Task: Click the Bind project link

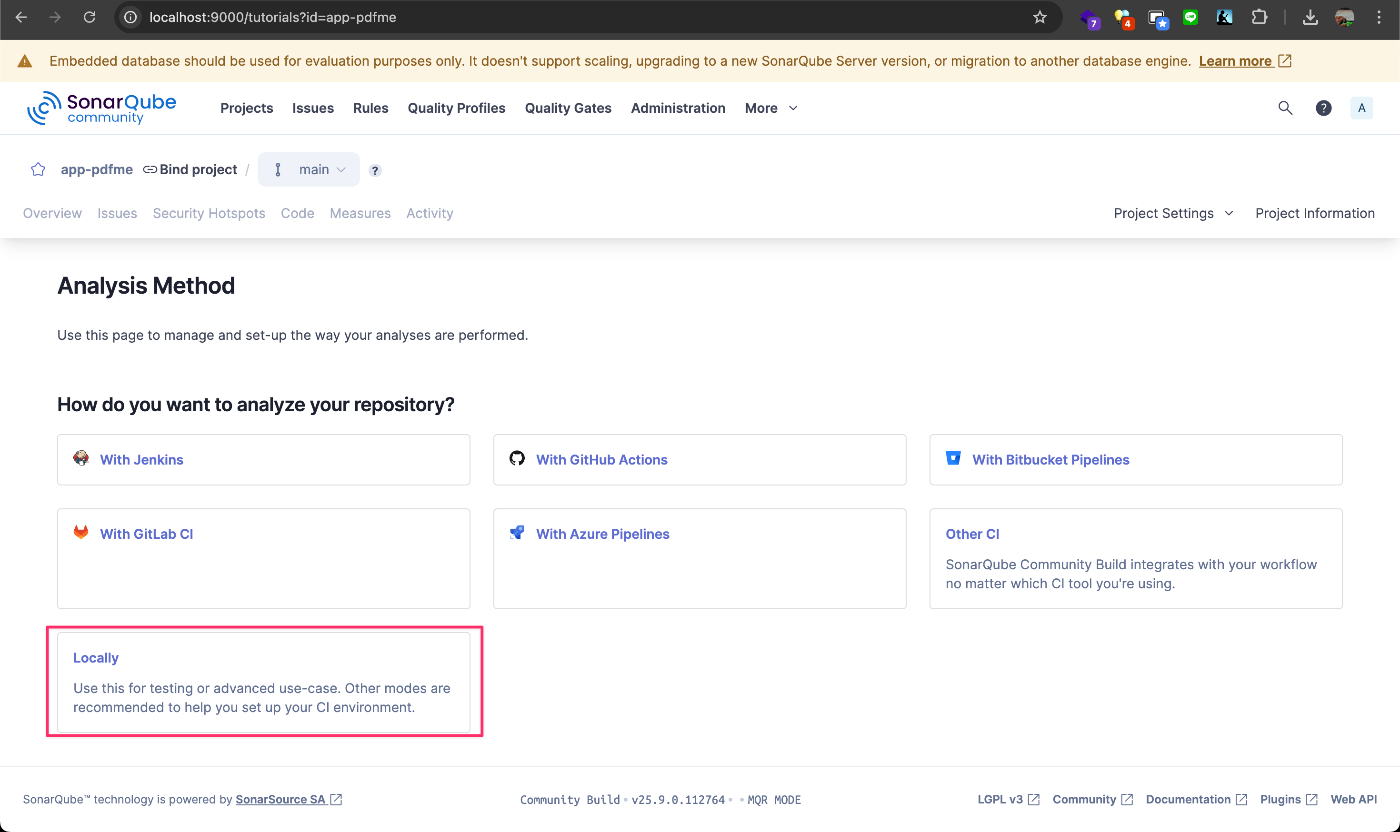Action: point(190,169)
